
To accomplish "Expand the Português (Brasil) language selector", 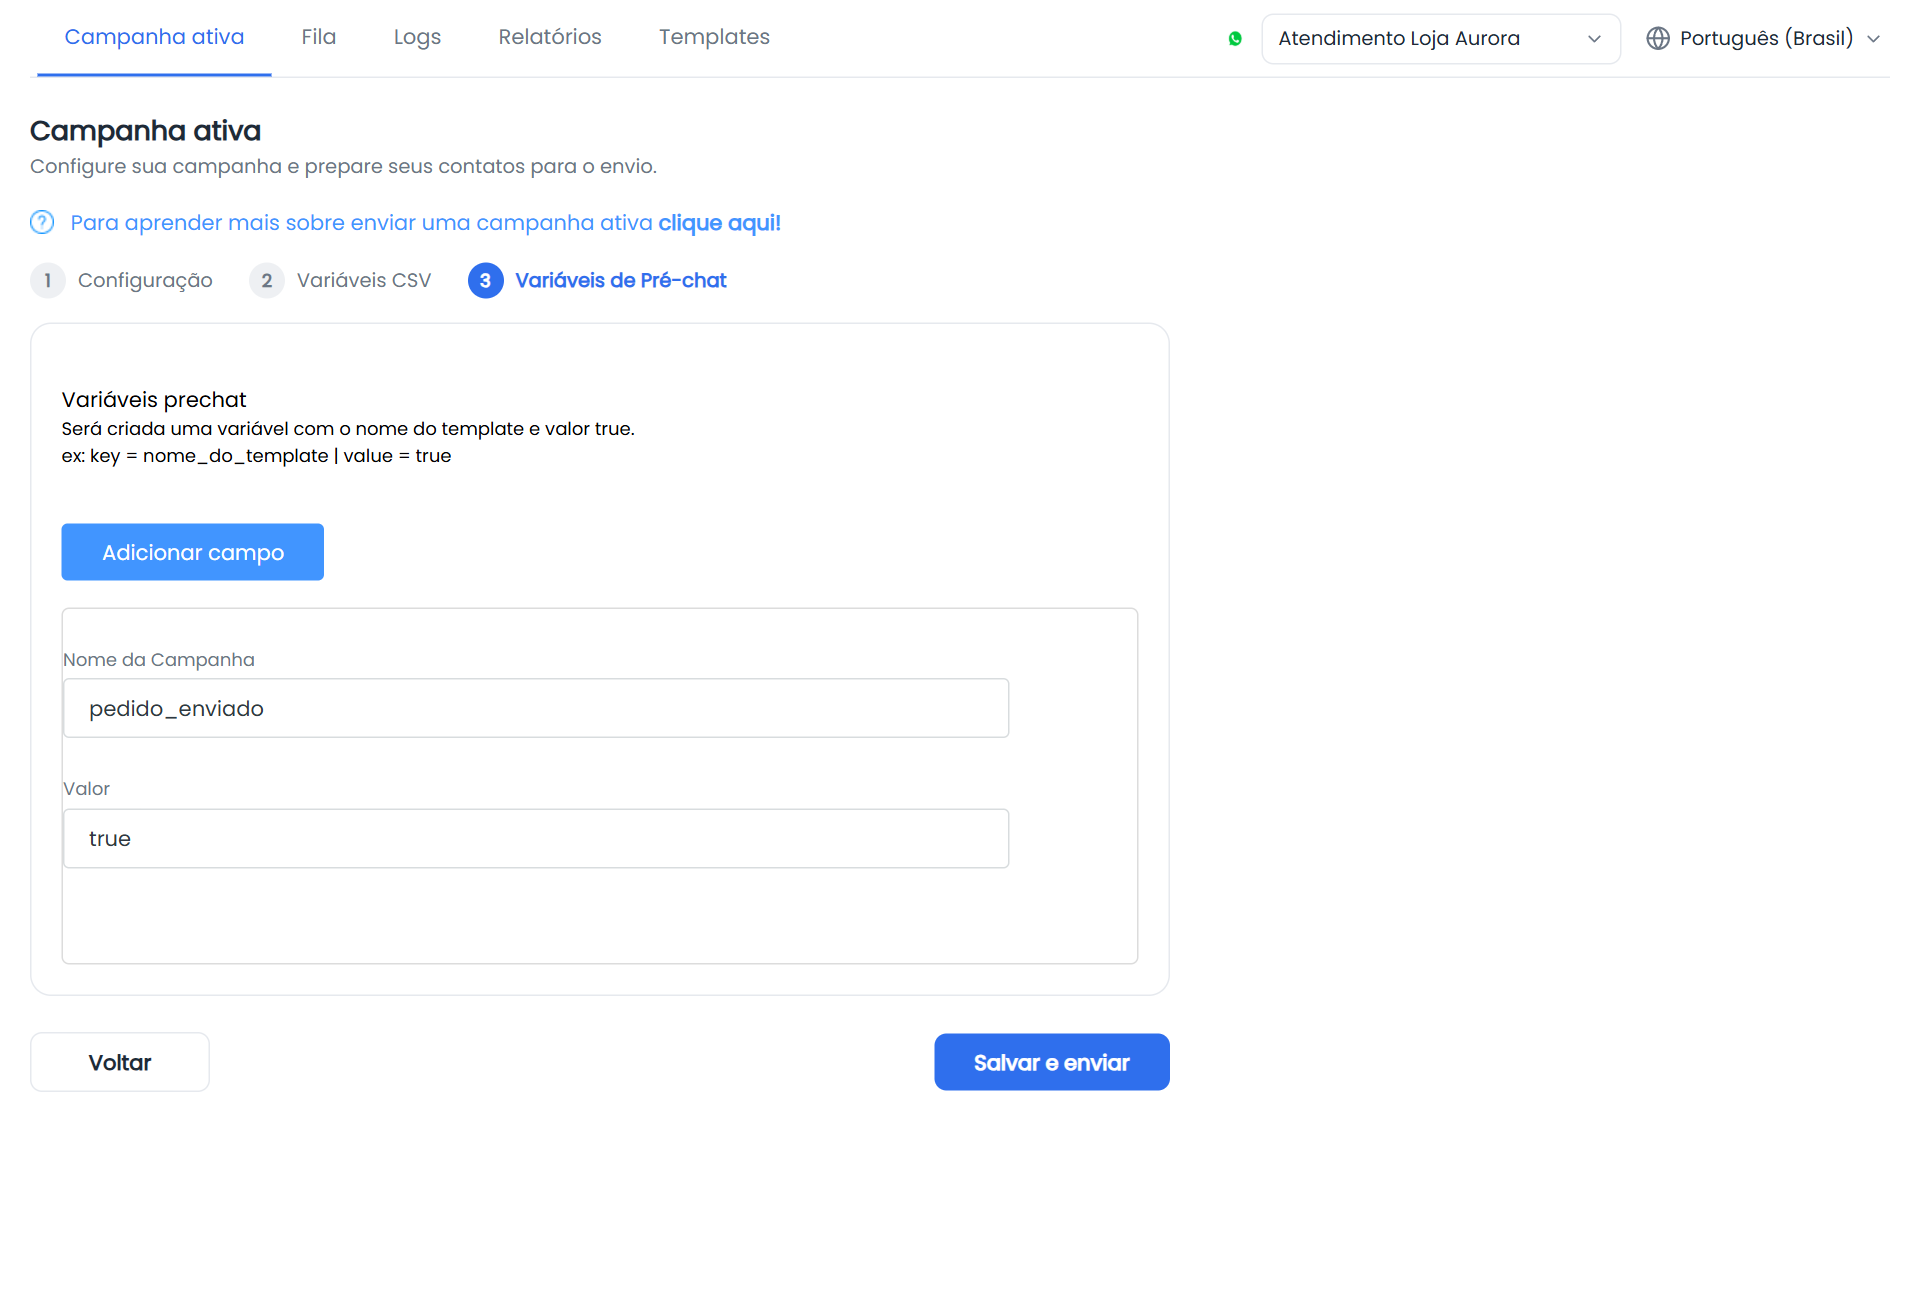I will pos(1764,38).
